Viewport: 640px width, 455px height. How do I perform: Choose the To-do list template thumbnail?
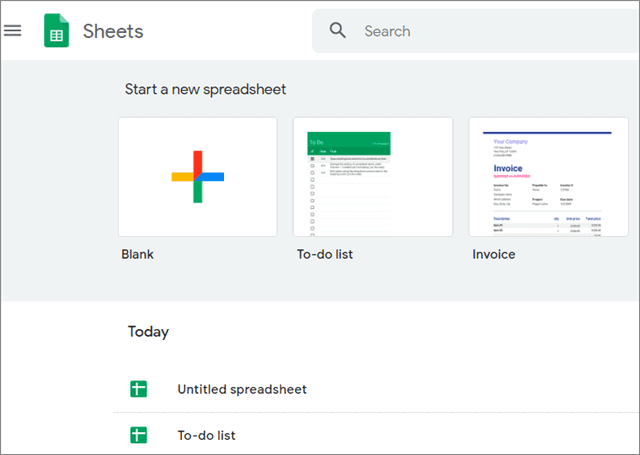click(x=372, y=177)
